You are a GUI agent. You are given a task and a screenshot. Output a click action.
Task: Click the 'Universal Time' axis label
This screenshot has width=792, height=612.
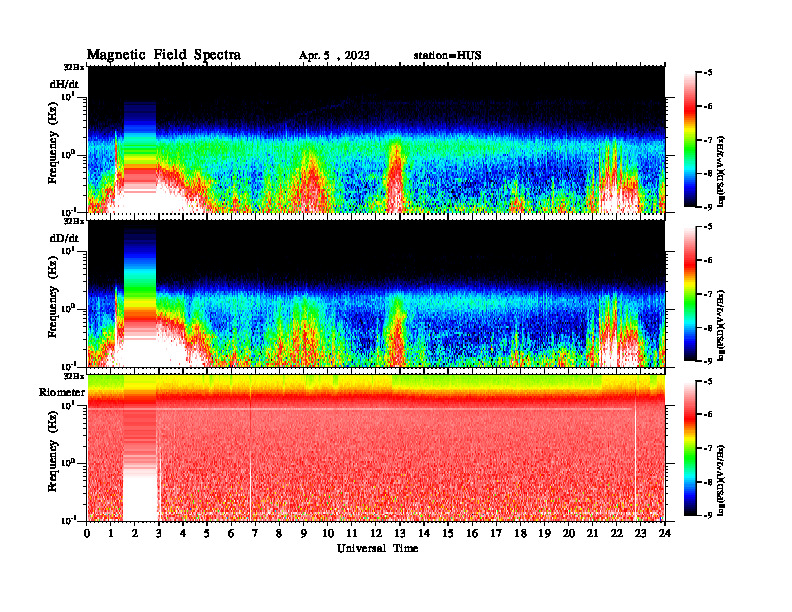pyautogui.click(x=377, y=549)
